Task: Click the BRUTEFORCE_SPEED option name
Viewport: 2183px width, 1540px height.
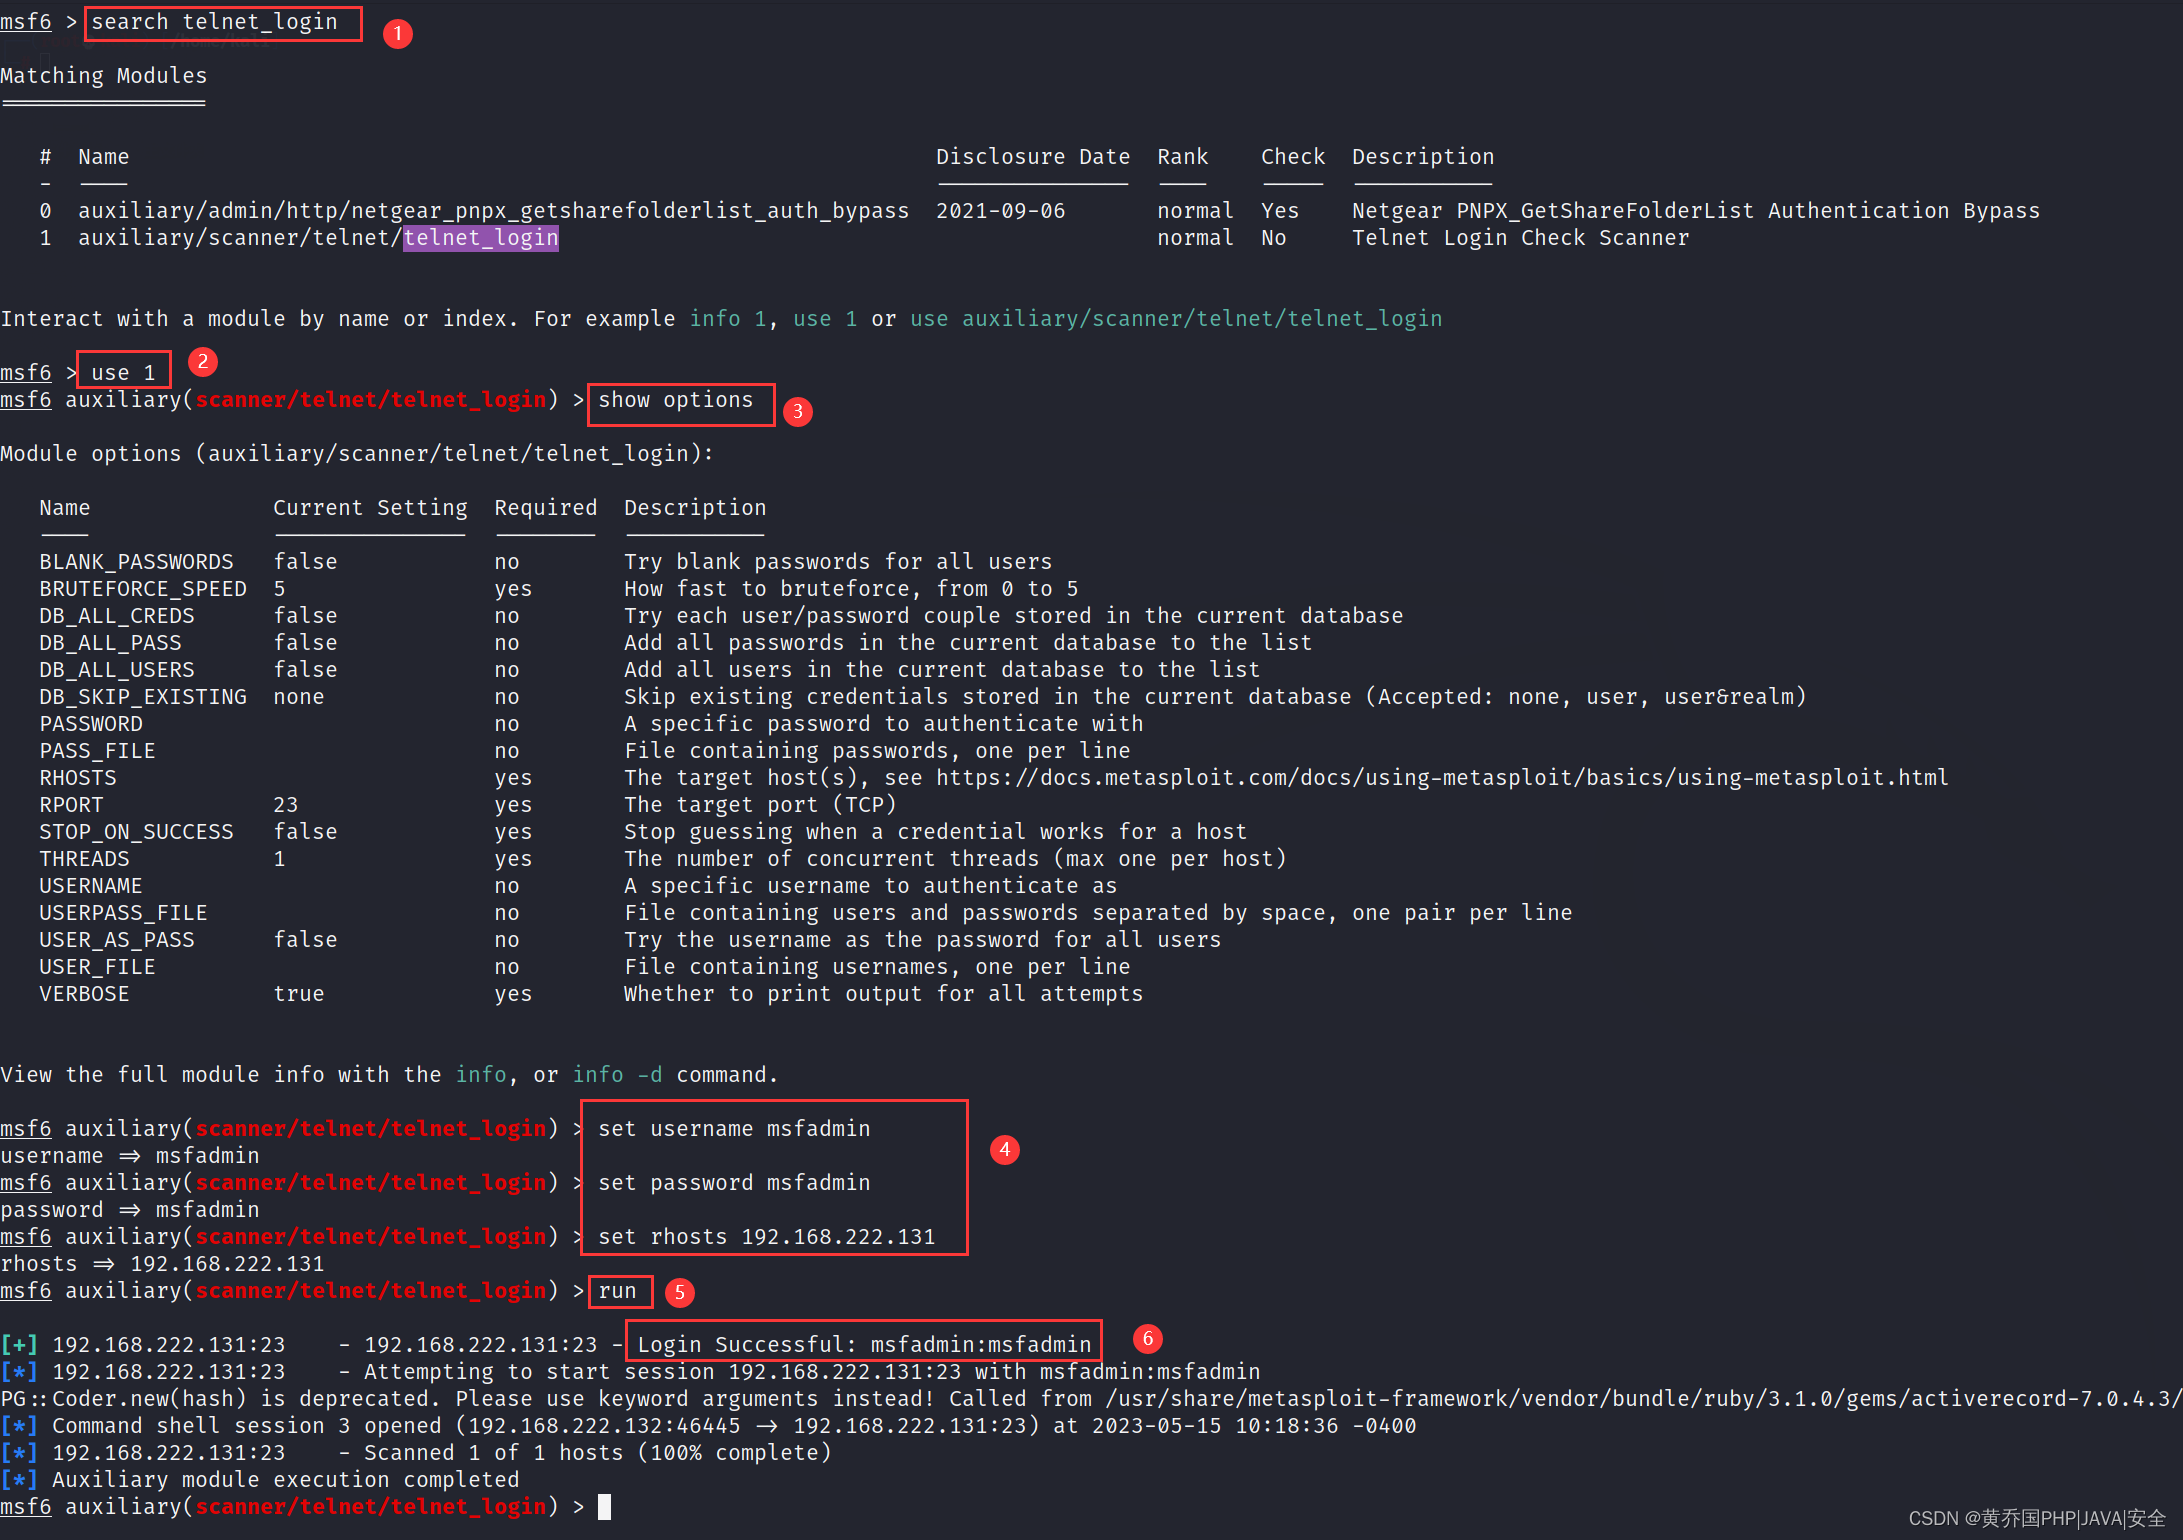Action: 143,589
